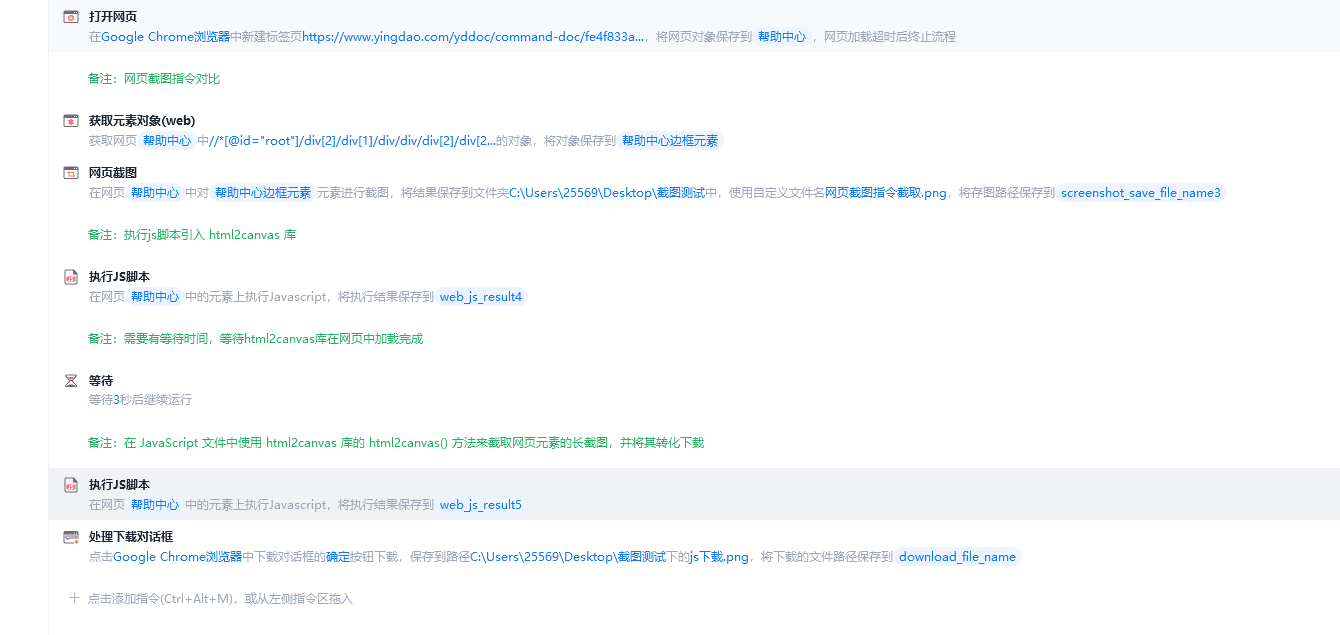The image size is (1340, 635).
Task: Select the web_js_result5 variable tag
Action: pyautogui.click(x=481, y=505)
